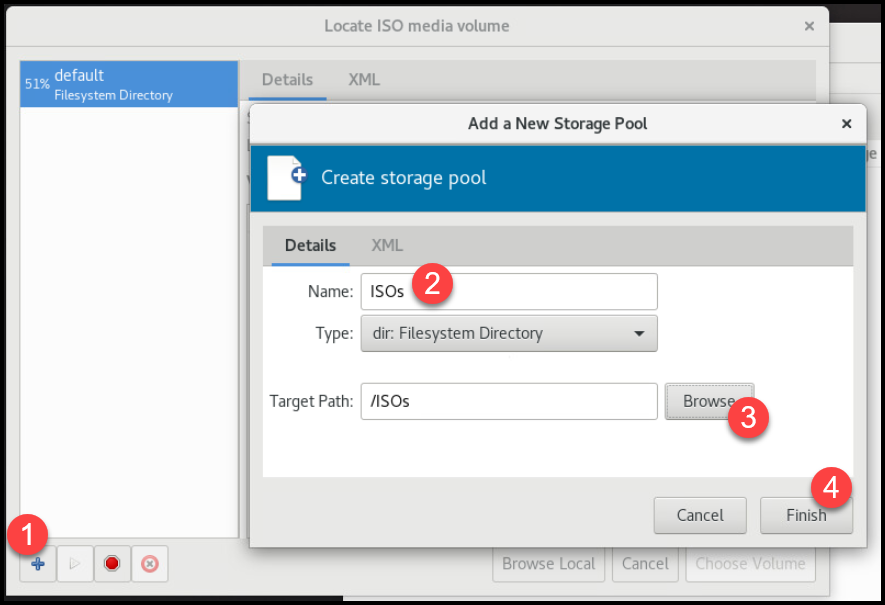Screen dimensions: 885x605
Task: Switch to the XML tab in the pool dialog
Action: point(387,245)
